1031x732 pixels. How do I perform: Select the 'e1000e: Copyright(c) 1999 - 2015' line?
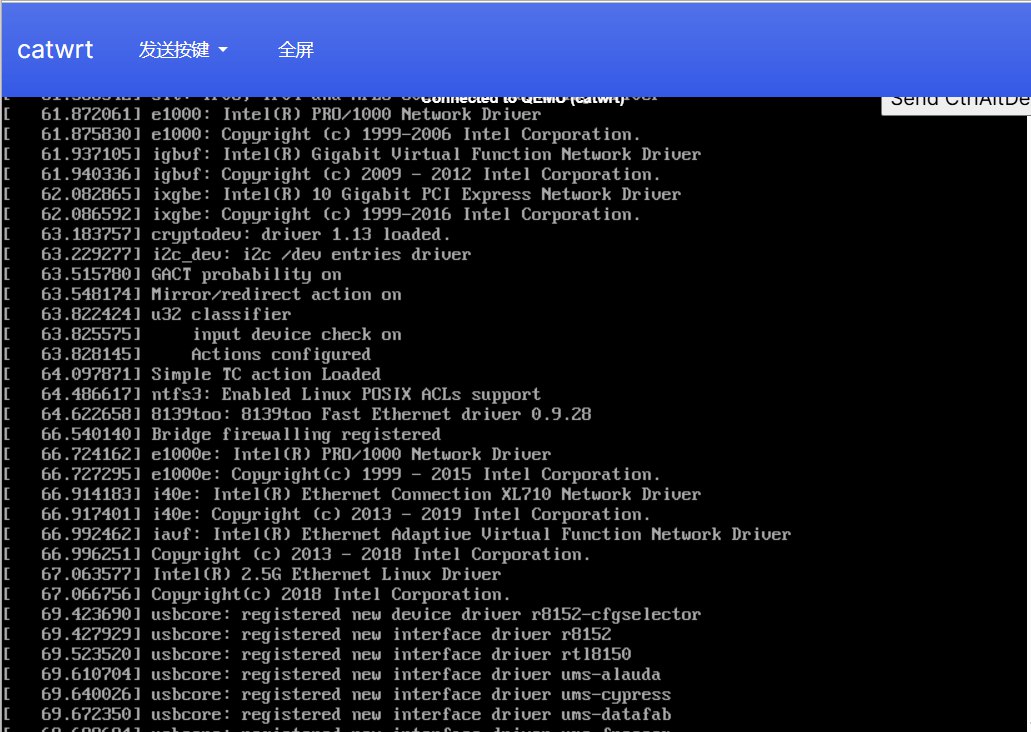[x=331, y=475]
